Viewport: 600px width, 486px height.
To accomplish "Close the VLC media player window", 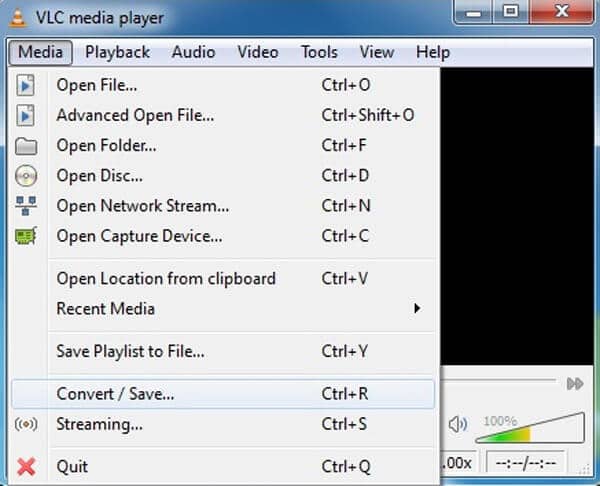I will (561, 12).
